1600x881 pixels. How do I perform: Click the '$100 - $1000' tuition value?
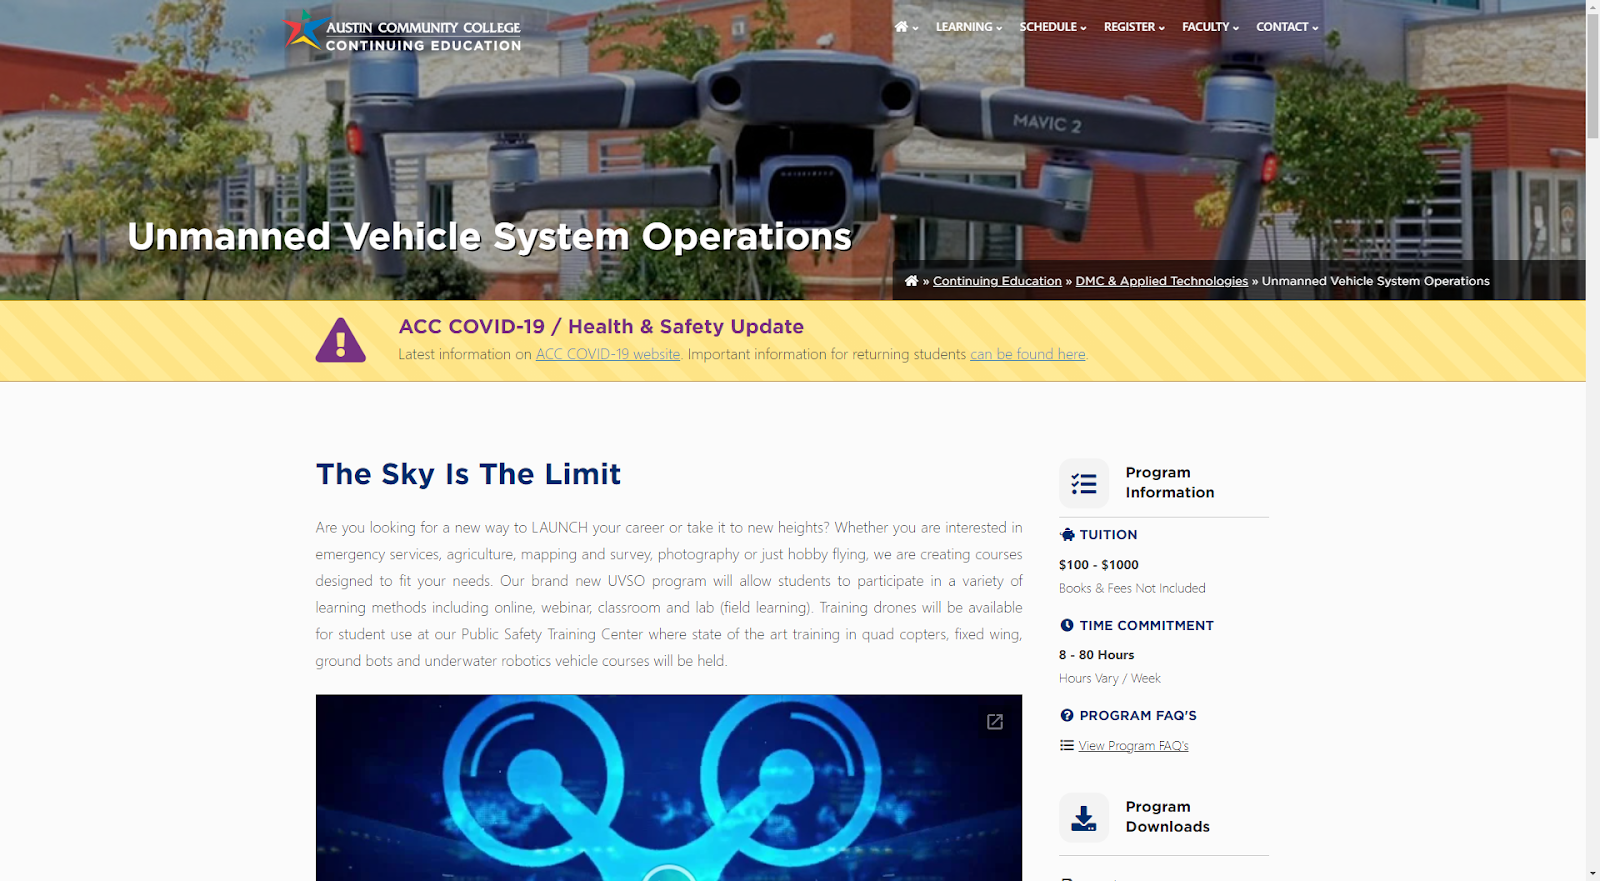[x=1099, y=565]
